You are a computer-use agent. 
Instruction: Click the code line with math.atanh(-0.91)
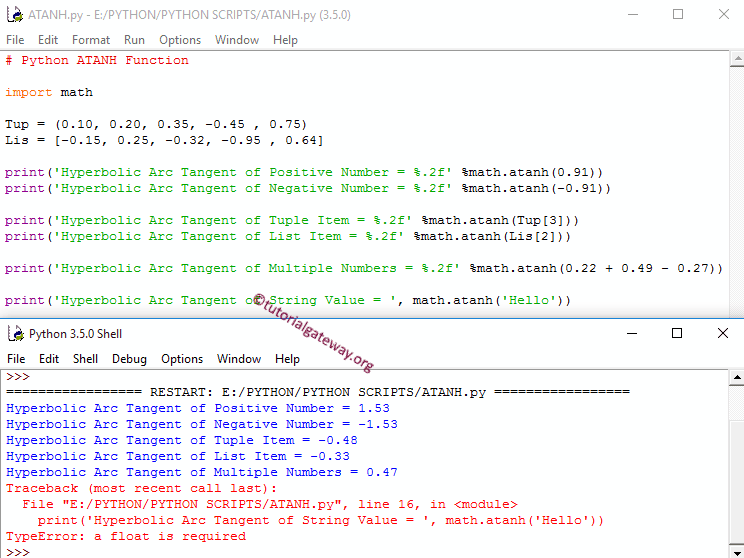coord(308,188)
